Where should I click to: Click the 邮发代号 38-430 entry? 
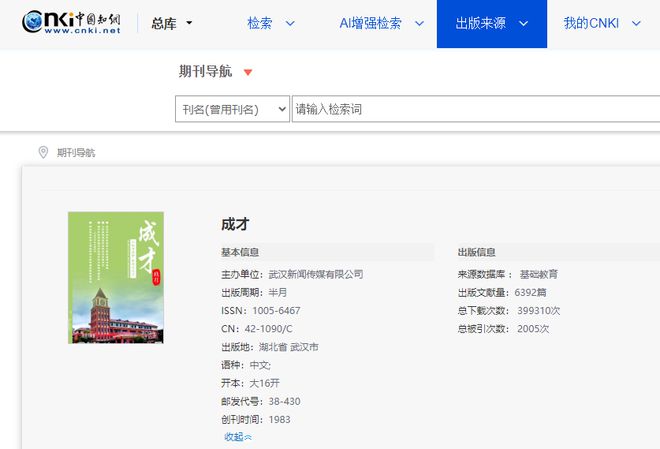(261, 401)
